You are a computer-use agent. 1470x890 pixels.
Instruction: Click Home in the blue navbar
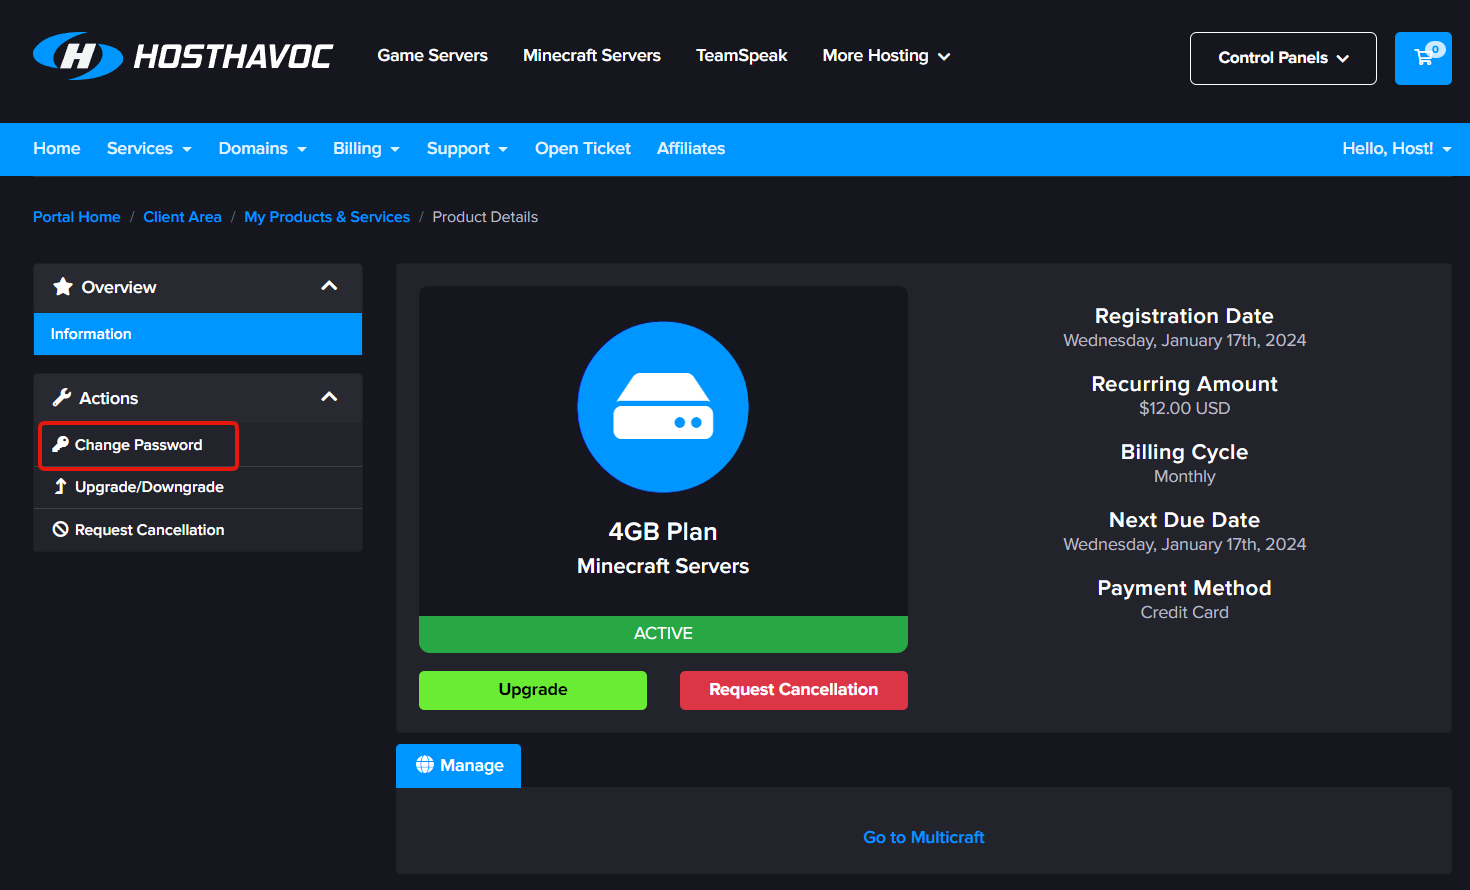[x=57, y=149]
